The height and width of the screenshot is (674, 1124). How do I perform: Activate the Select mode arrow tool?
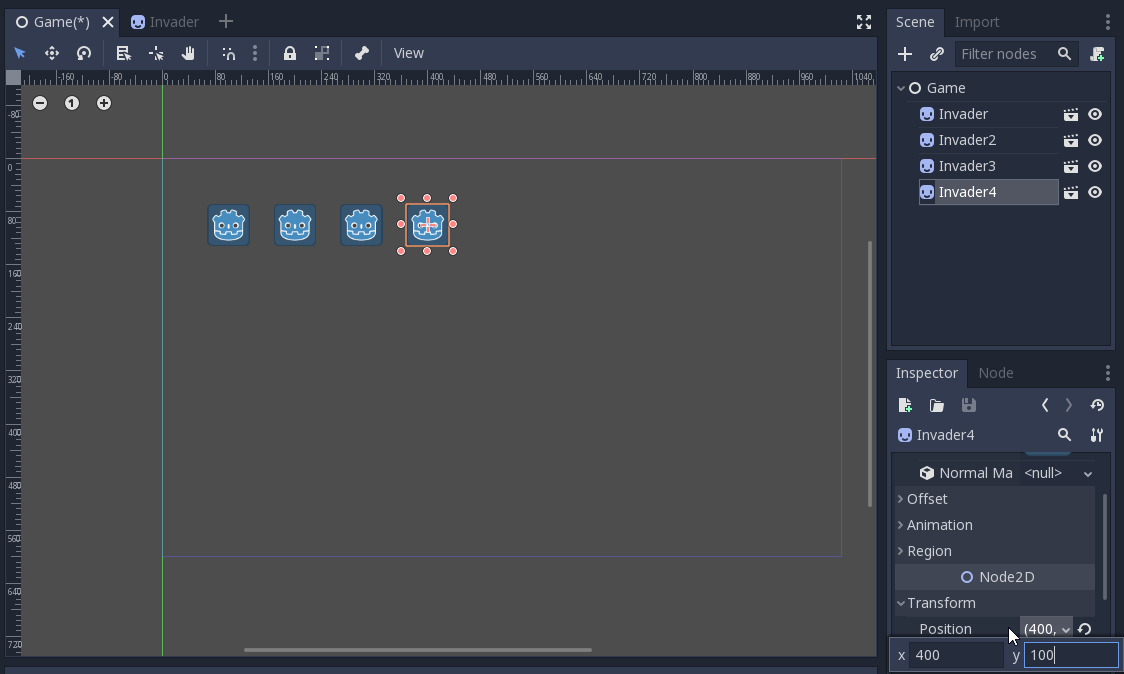point(20,53)
